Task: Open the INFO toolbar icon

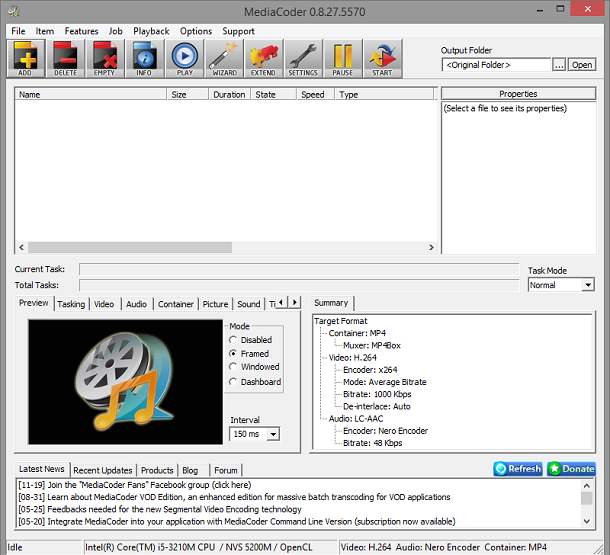Action: (x=144, y=58)
